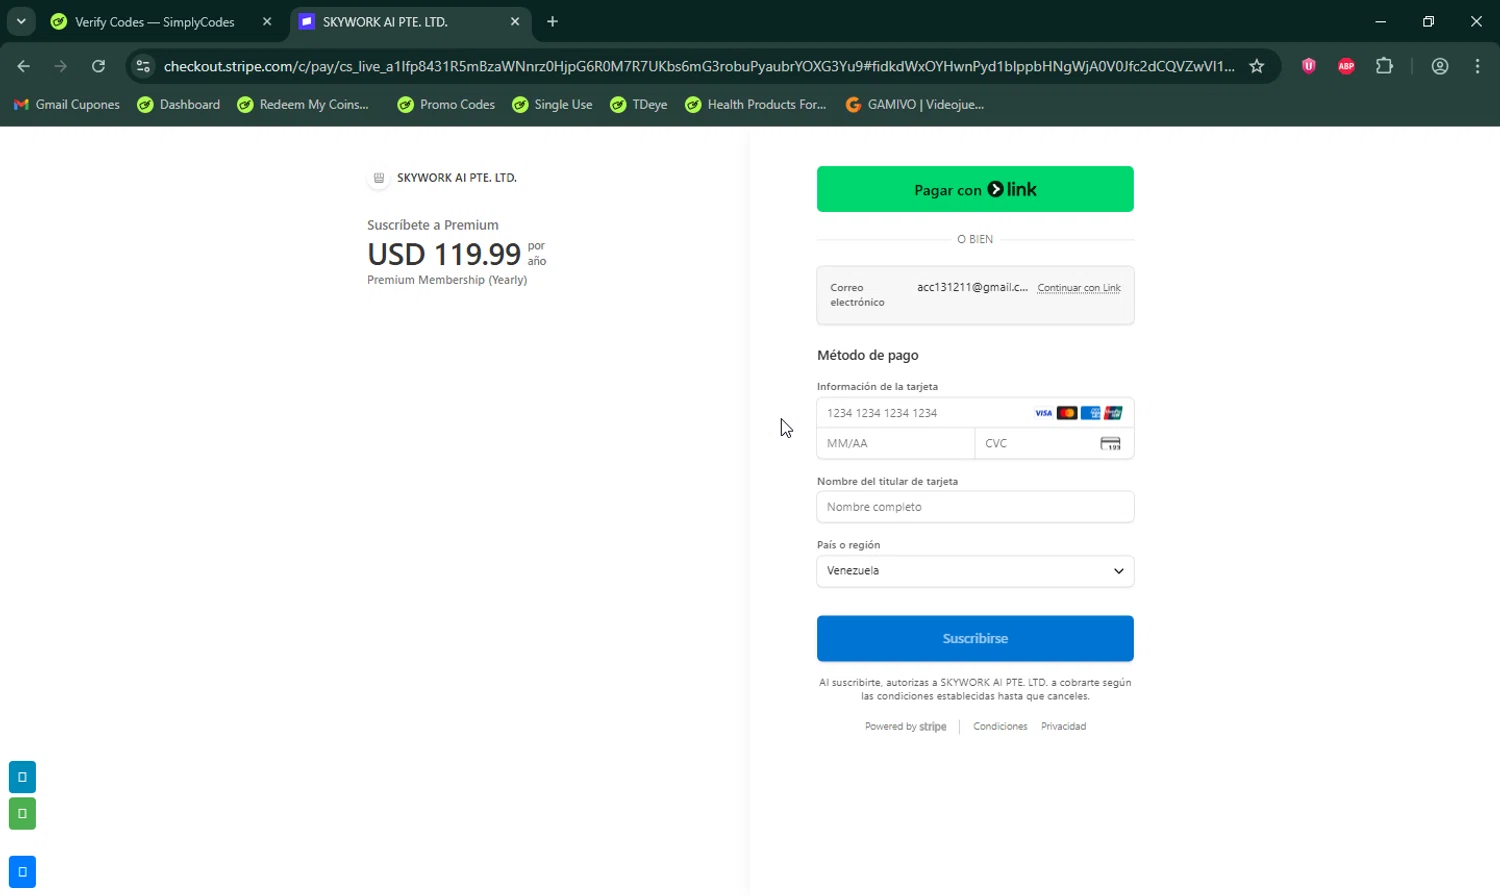Click the checkout.stripe.com address bar URL
This screenshot has height=896, width=1500.
699,66
